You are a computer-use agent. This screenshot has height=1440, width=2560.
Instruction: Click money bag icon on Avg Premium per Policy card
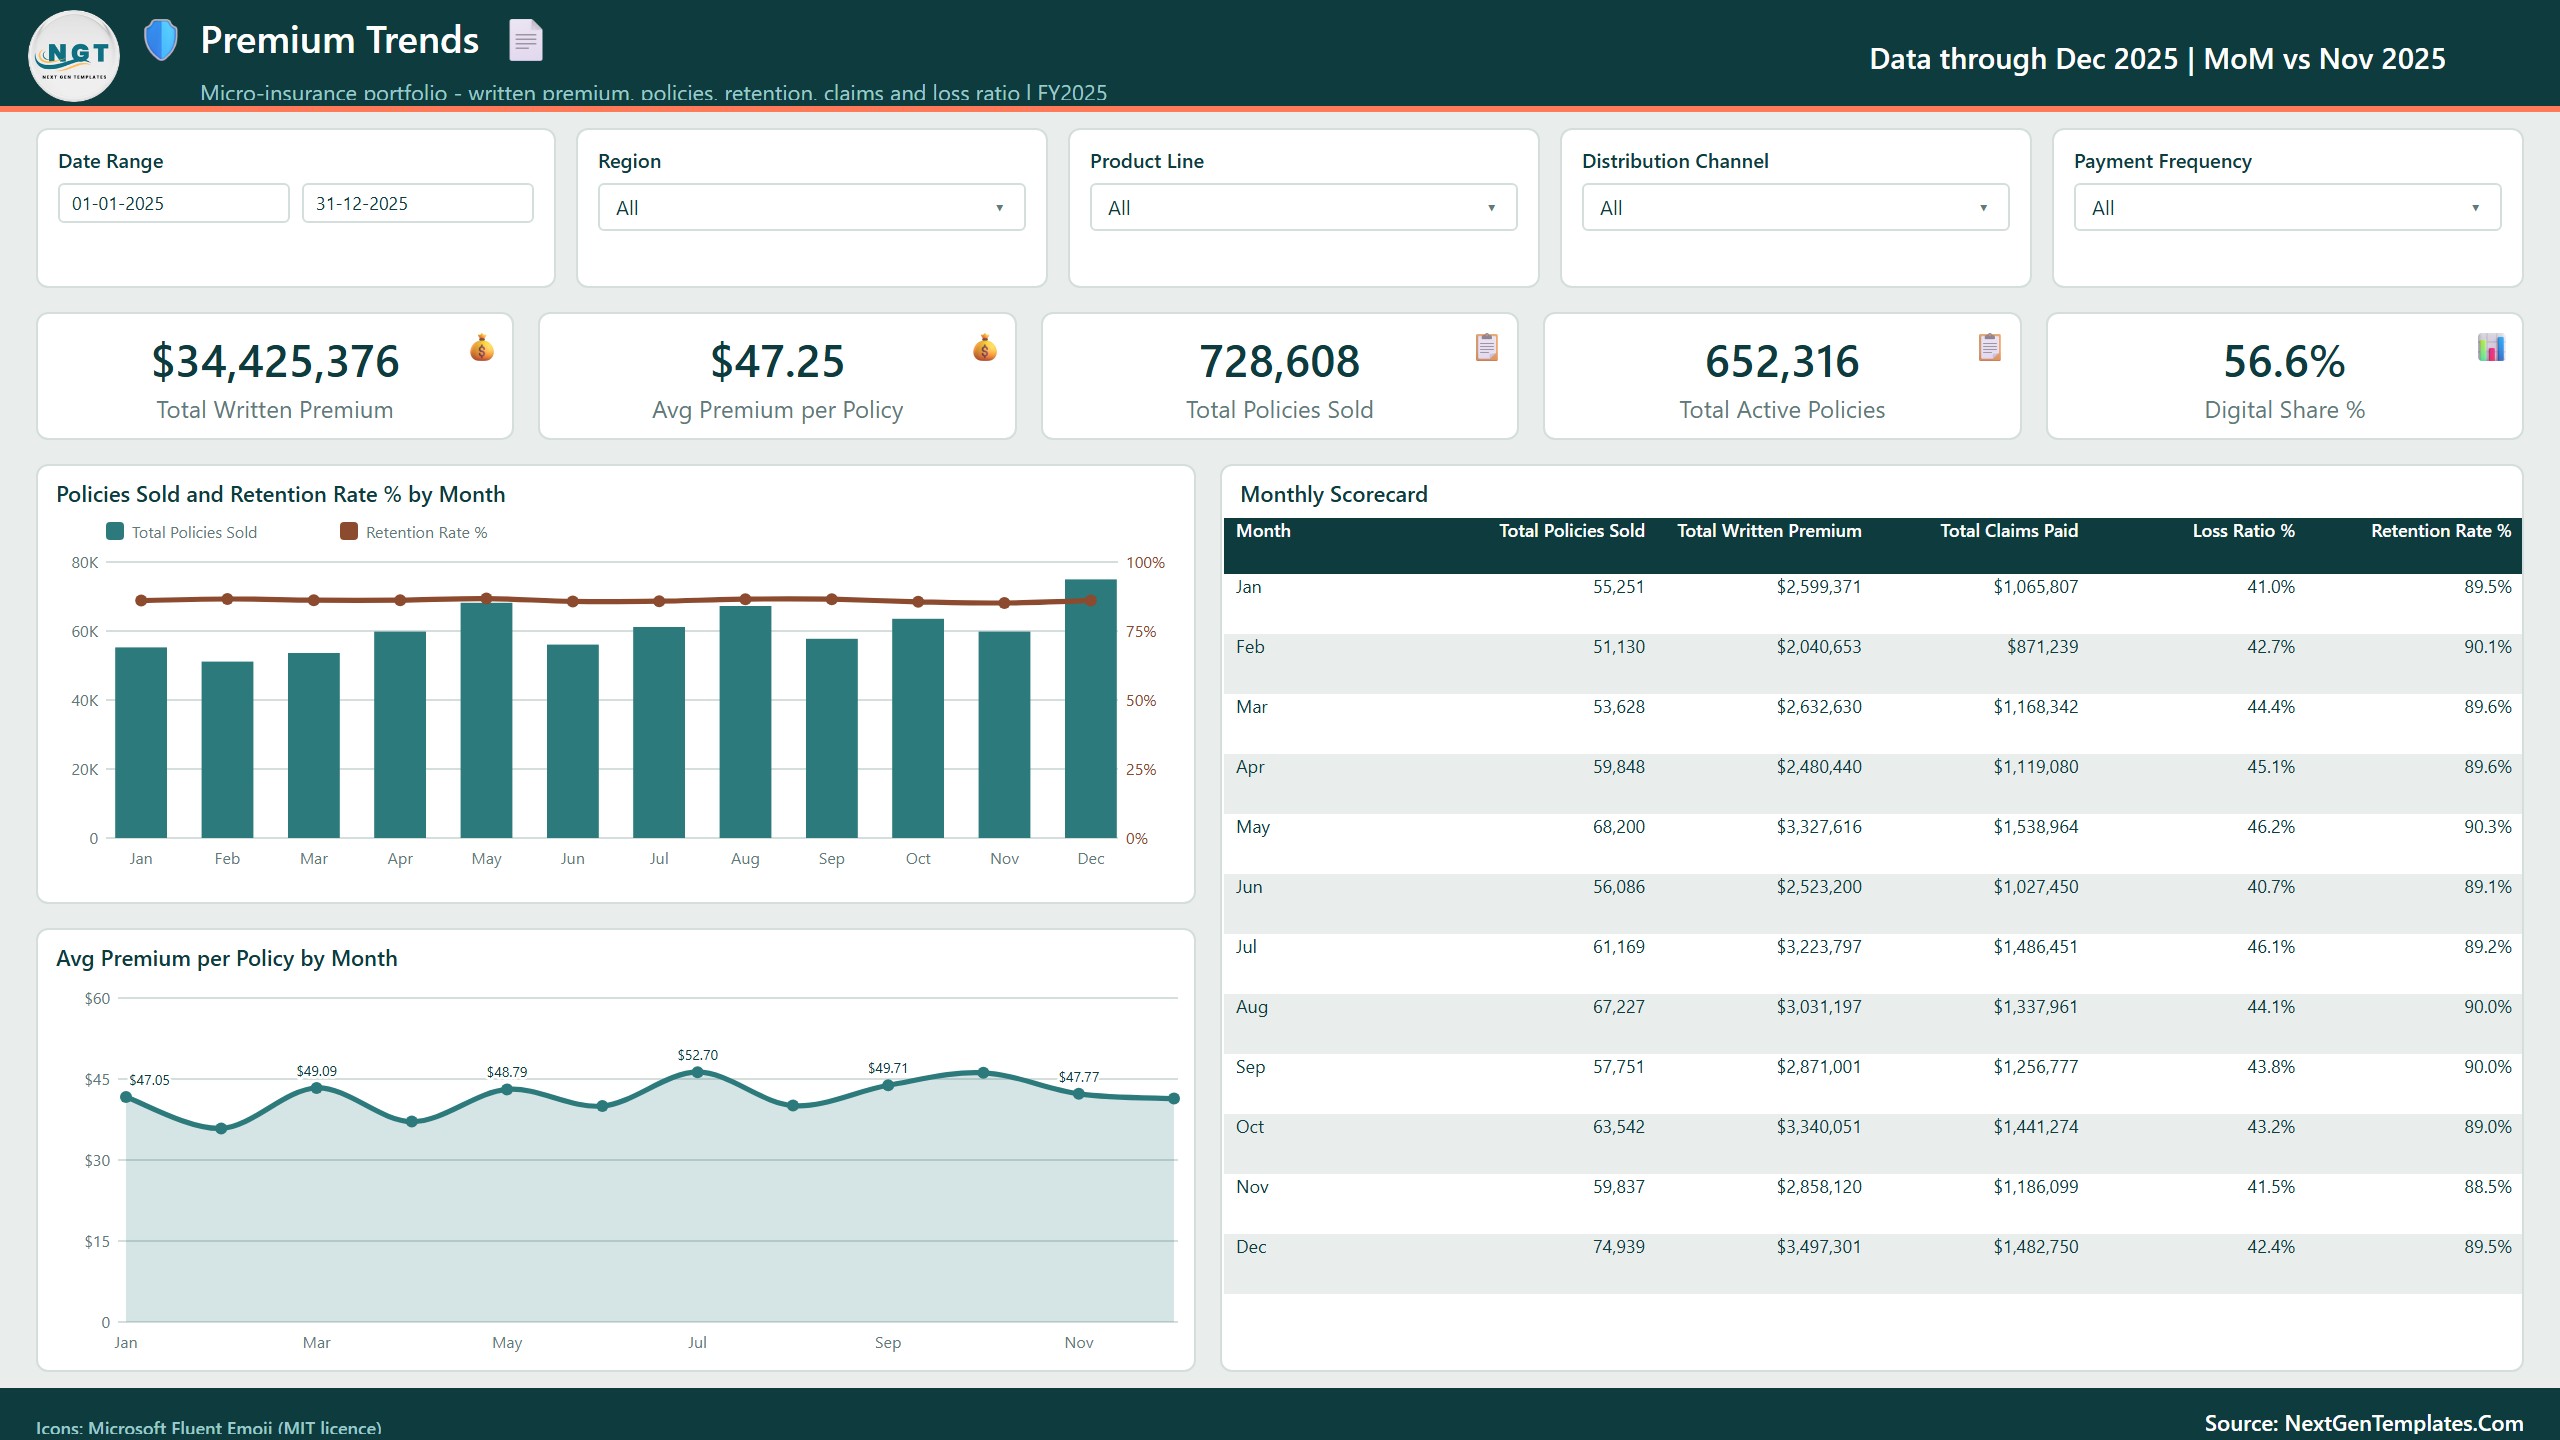pos(985,347)
